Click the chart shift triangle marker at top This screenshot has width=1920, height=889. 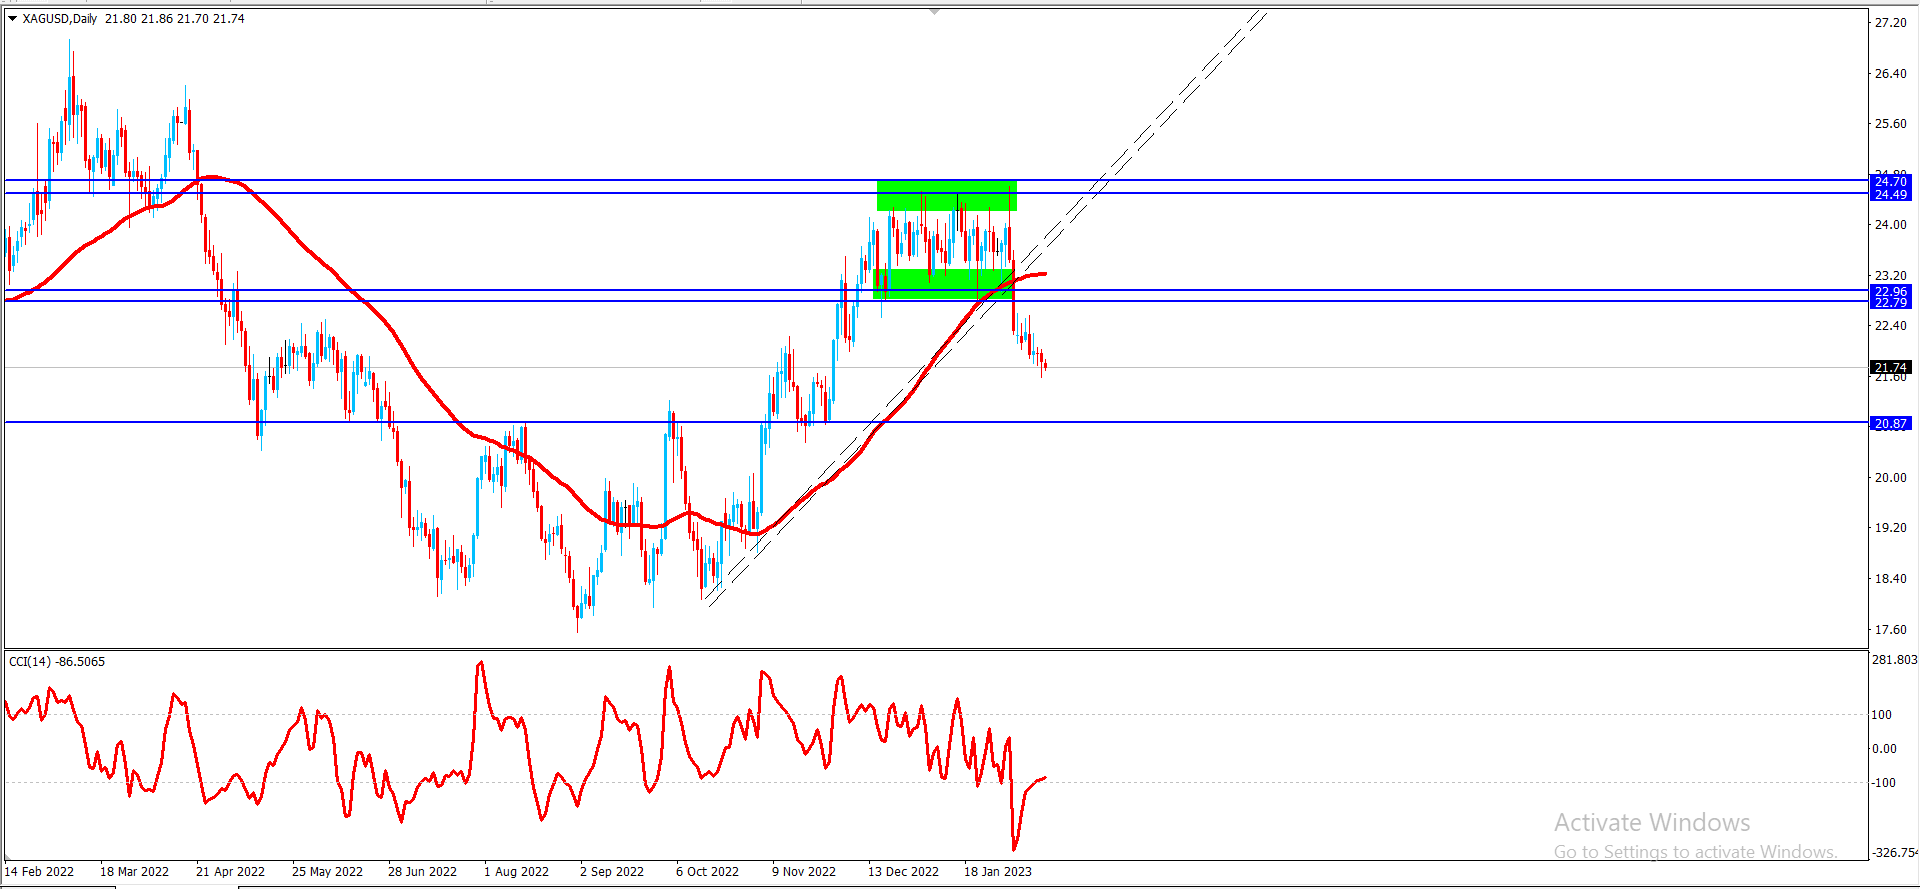coord(934,11)
